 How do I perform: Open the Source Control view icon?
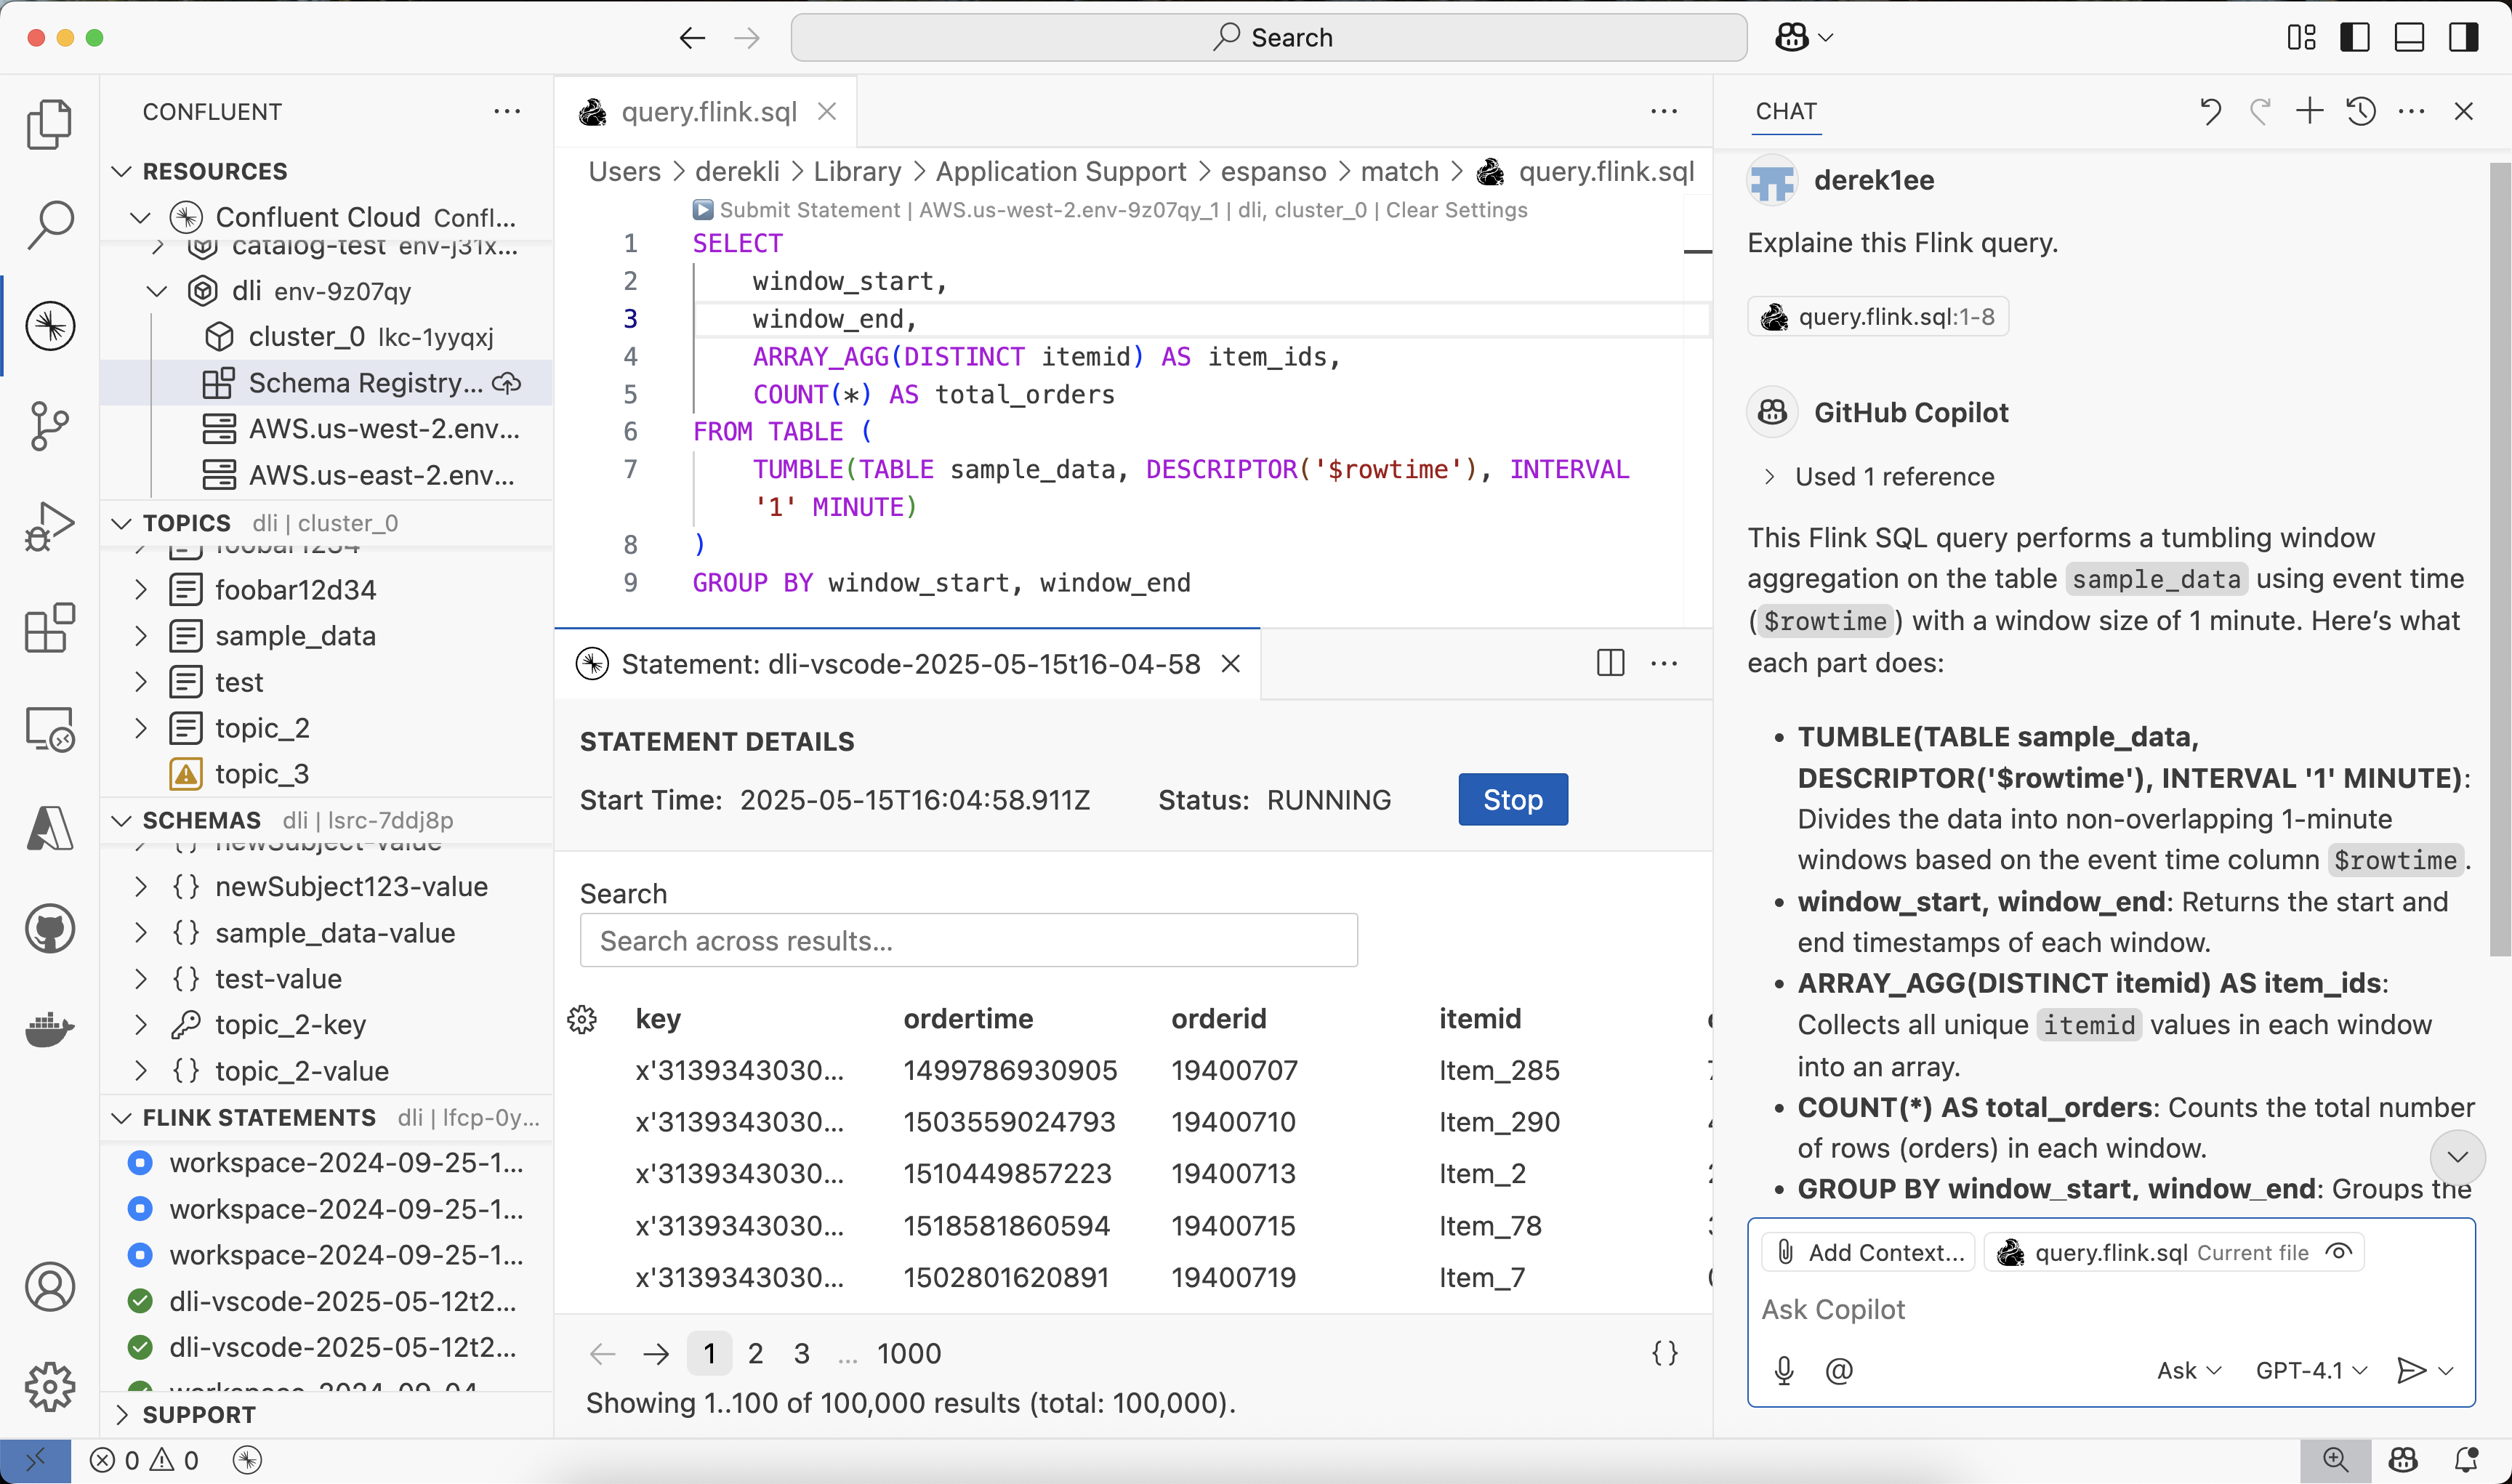coord(49,426)
